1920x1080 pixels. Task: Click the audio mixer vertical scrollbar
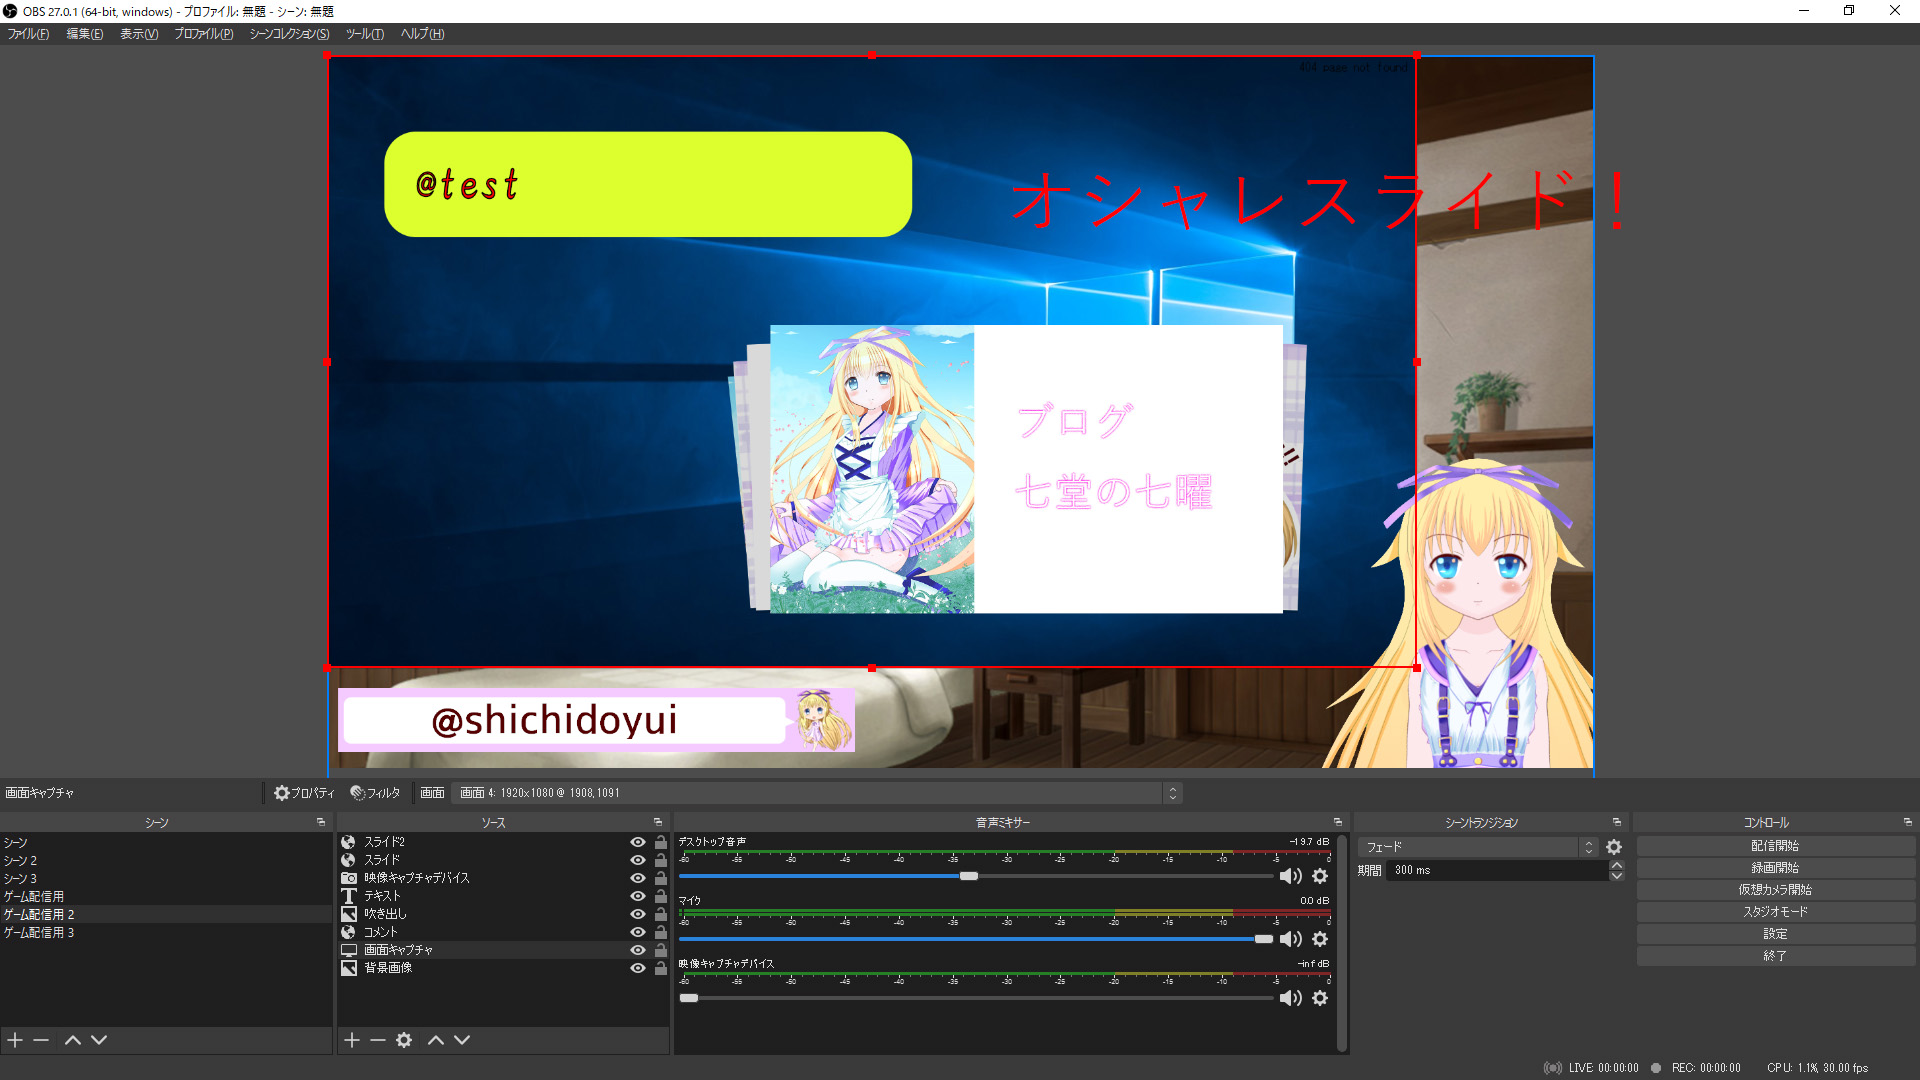[x=1342, y=943]
